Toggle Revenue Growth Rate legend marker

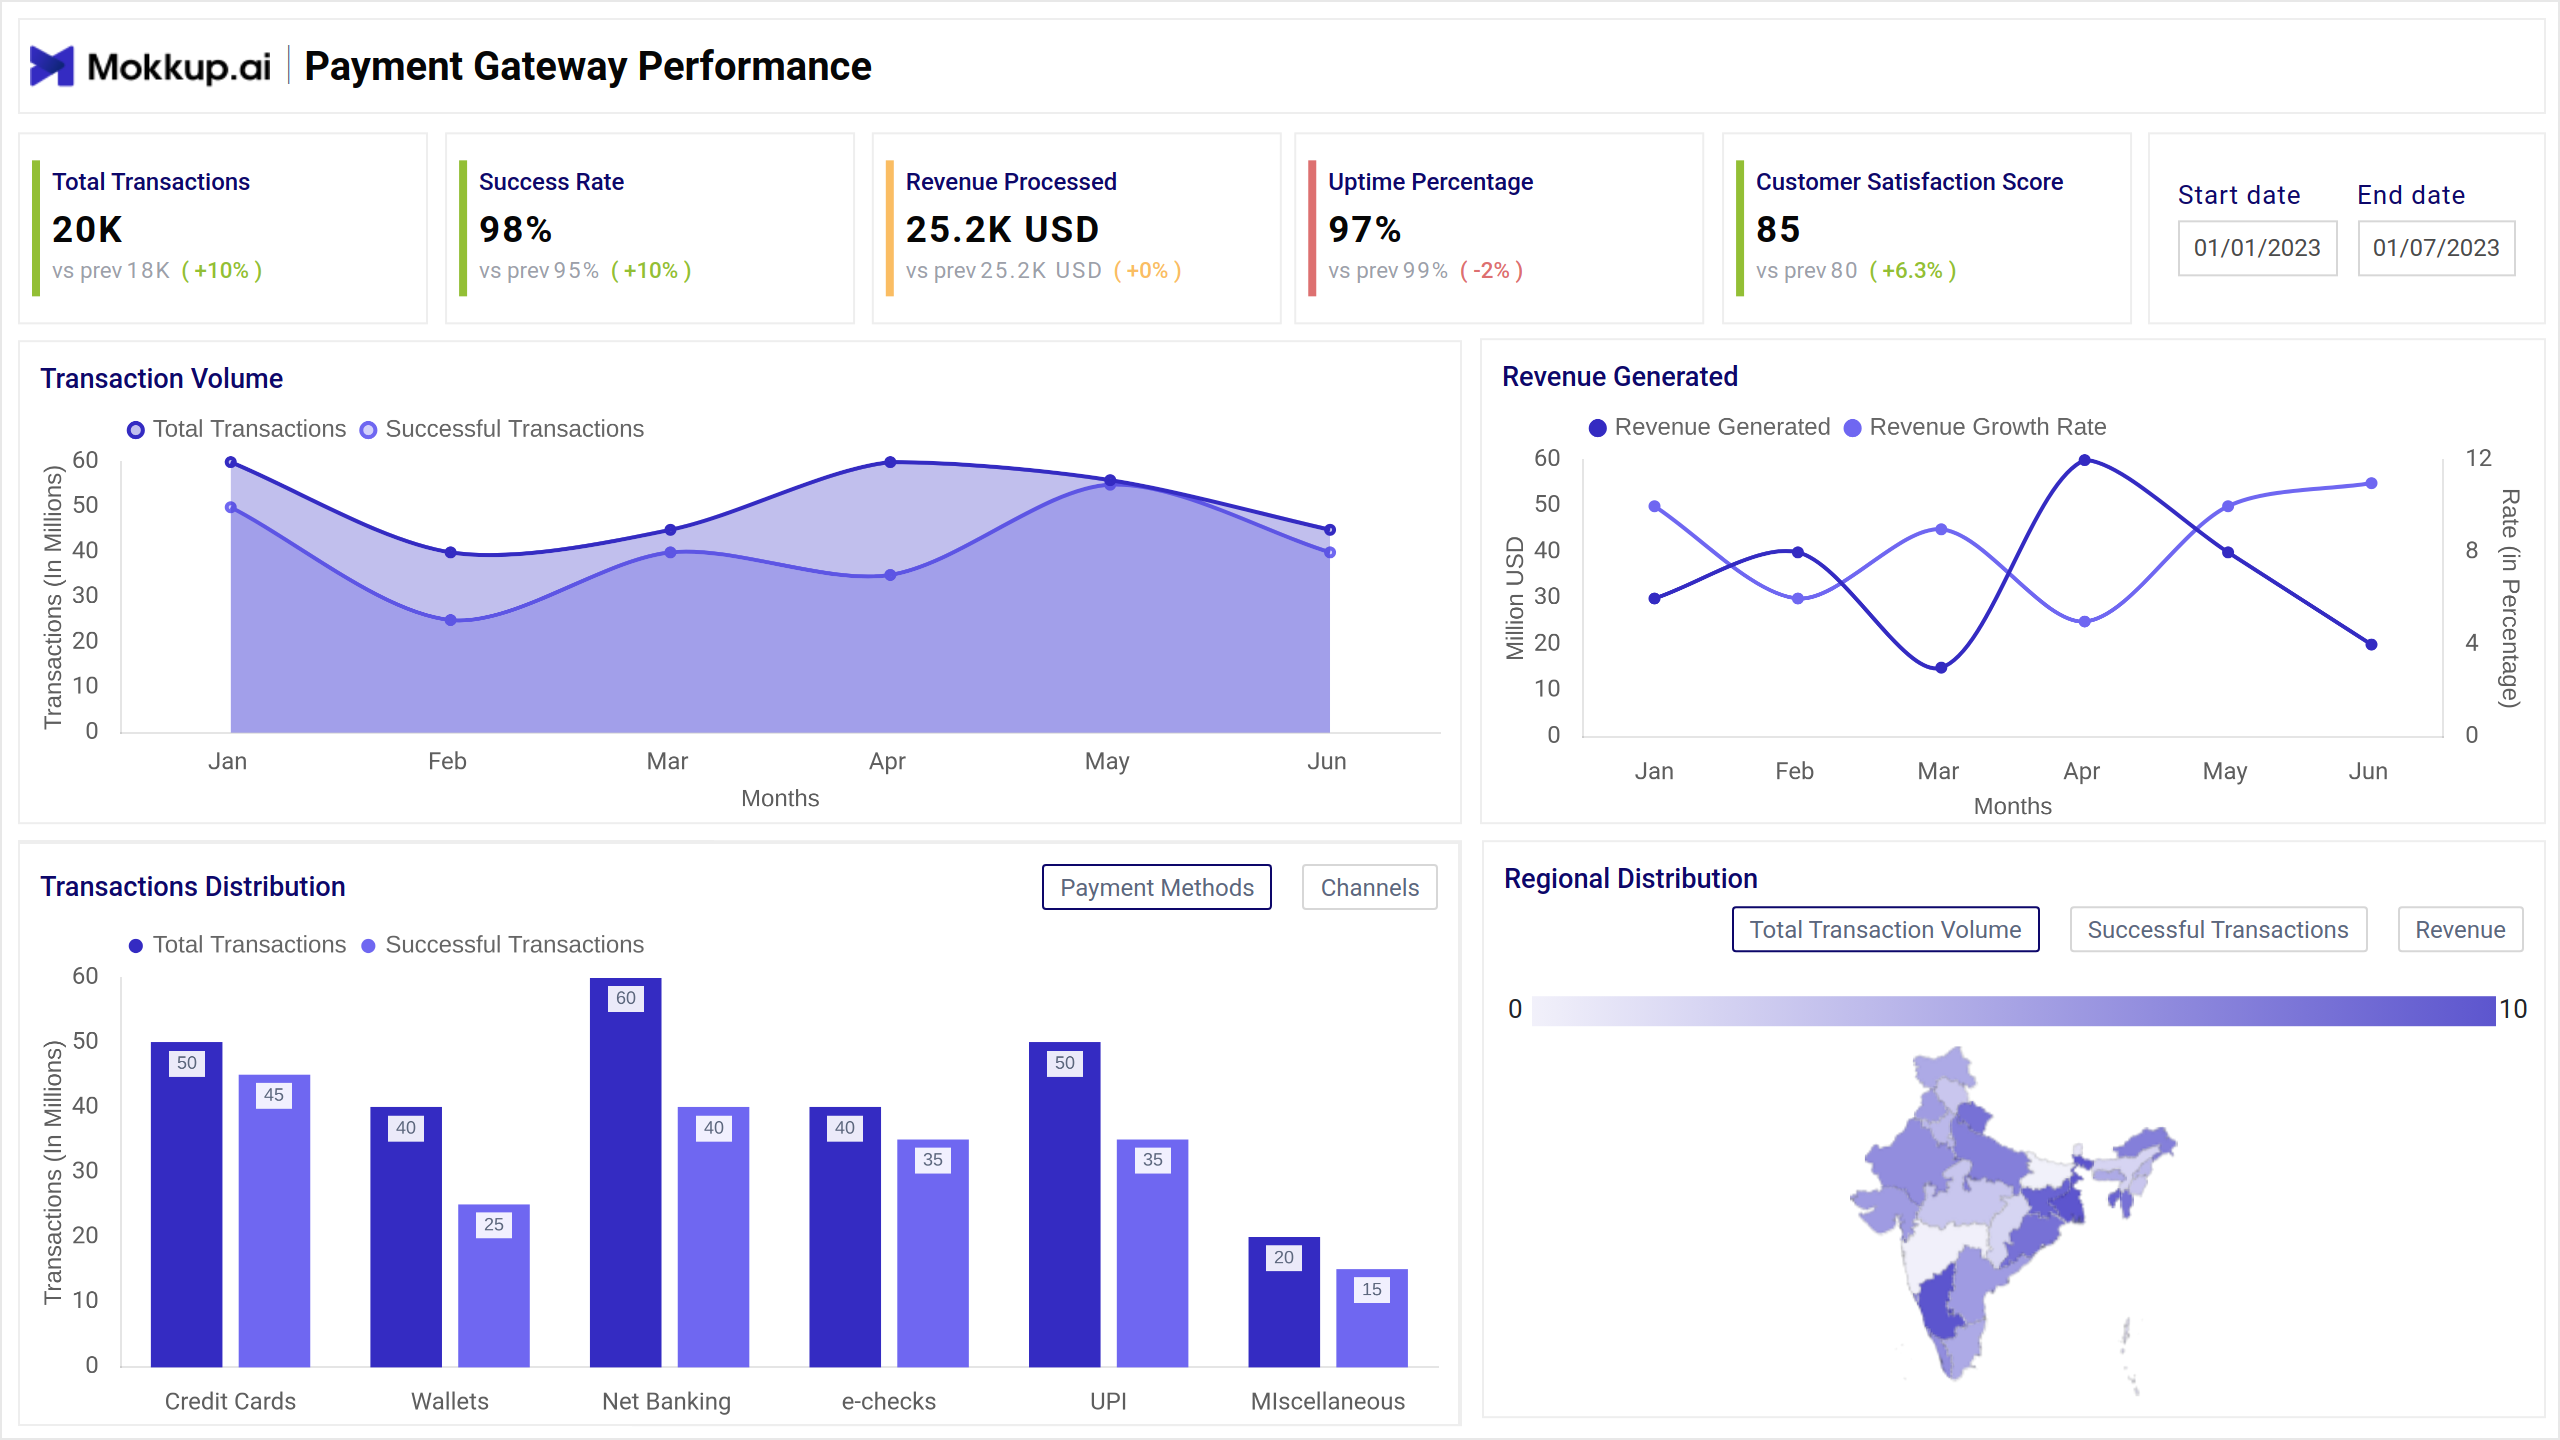tap(1852, 427)
